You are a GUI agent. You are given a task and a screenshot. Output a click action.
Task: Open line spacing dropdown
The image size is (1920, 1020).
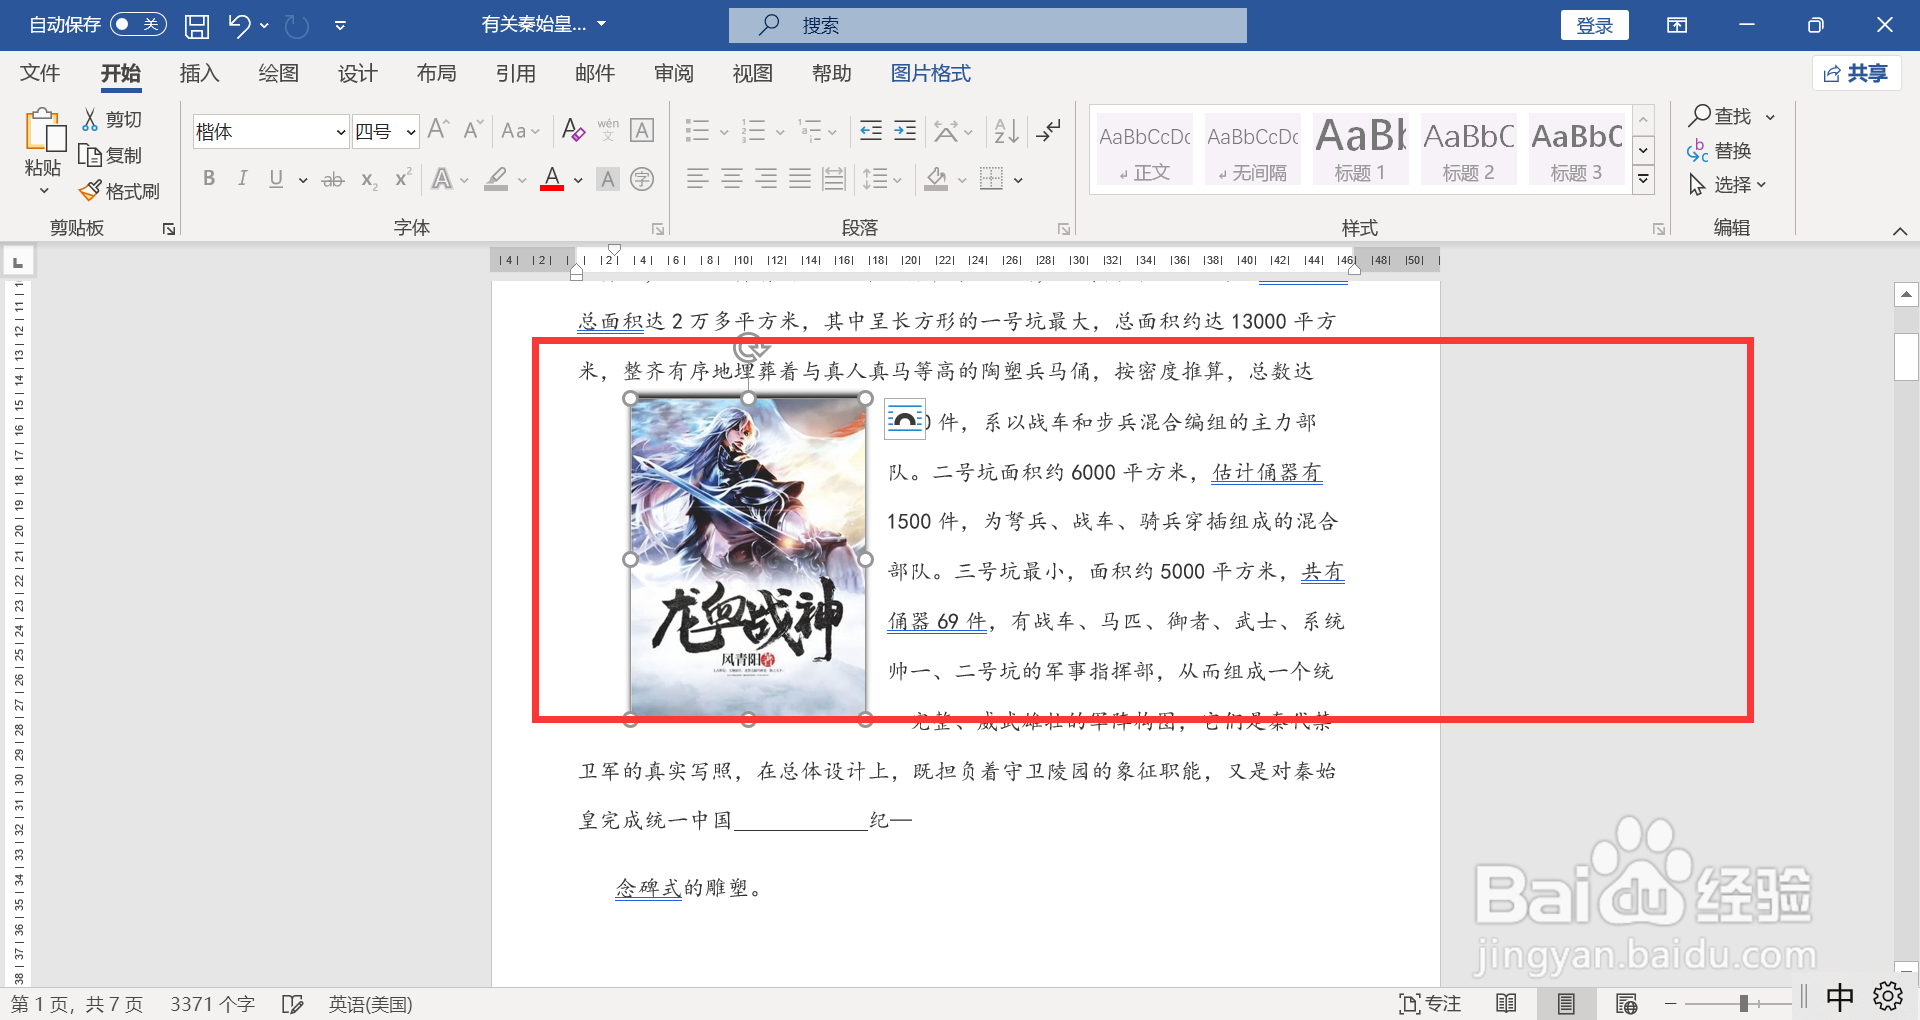point(883,180)
